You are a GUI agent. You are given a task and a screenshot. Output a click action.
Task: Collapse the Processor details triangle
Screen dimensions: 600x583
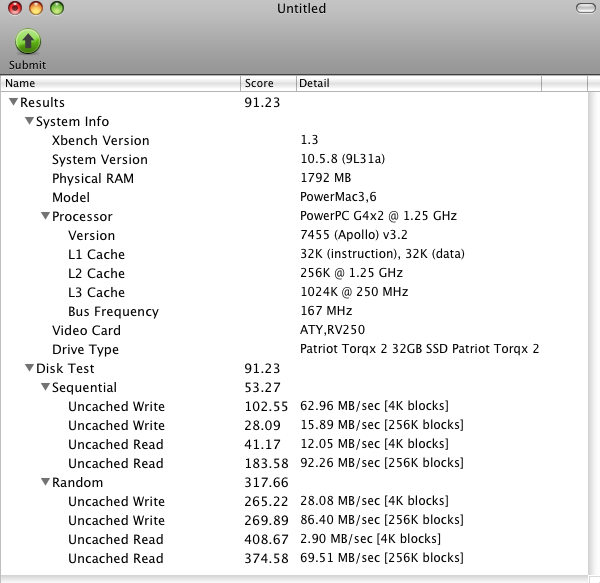[x=46, y=216]
